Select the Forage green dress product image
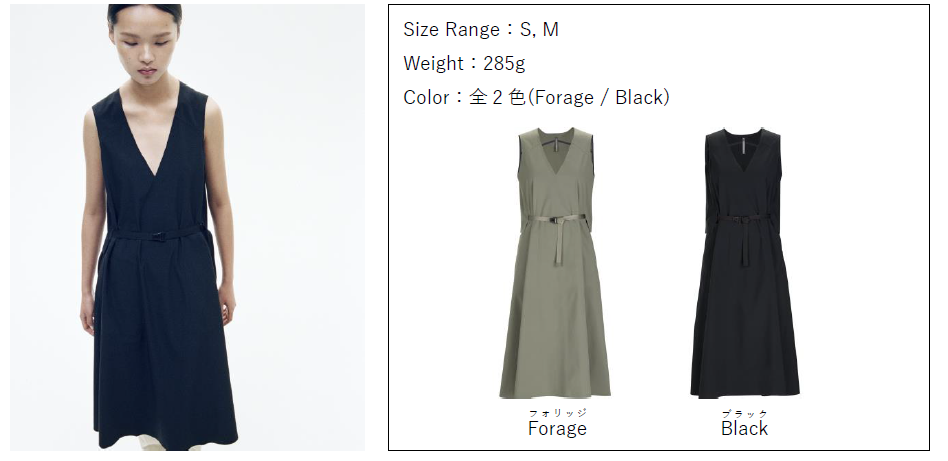948x461 pixels. tap(555, 263)
